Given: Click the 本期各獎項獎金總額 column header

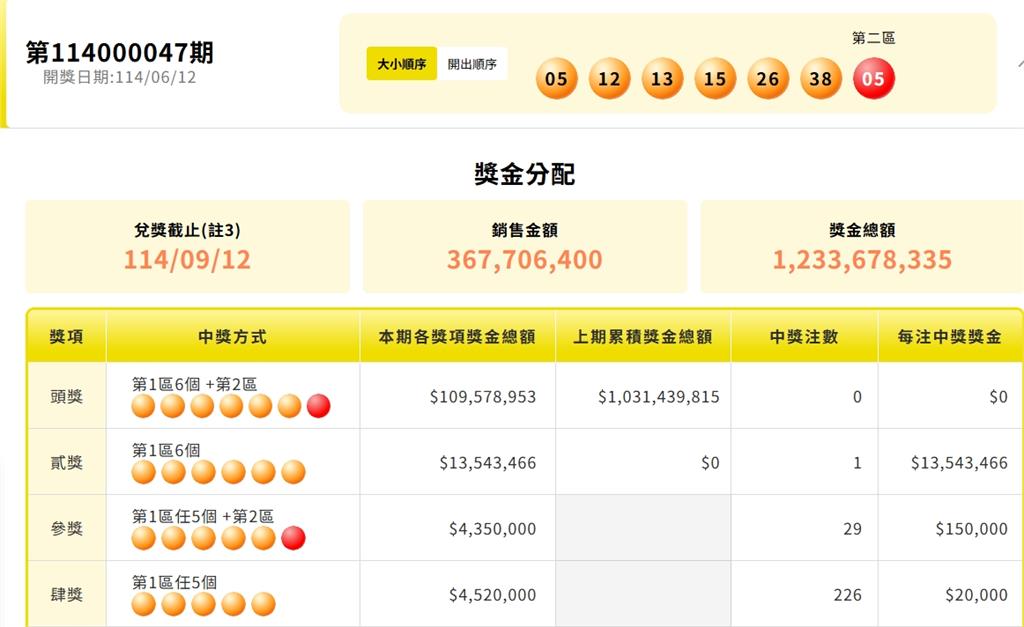Looking at the screenshot, I should click(457, 337).
